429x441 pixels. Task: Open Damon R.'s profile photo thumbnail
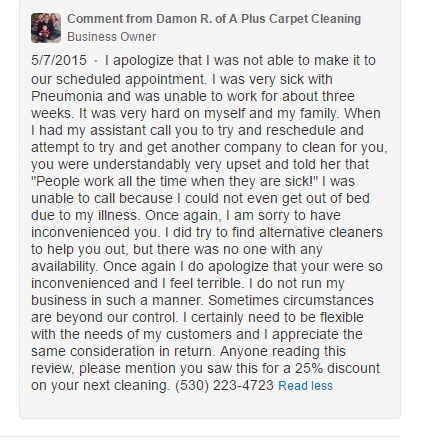tap(46, 28)
